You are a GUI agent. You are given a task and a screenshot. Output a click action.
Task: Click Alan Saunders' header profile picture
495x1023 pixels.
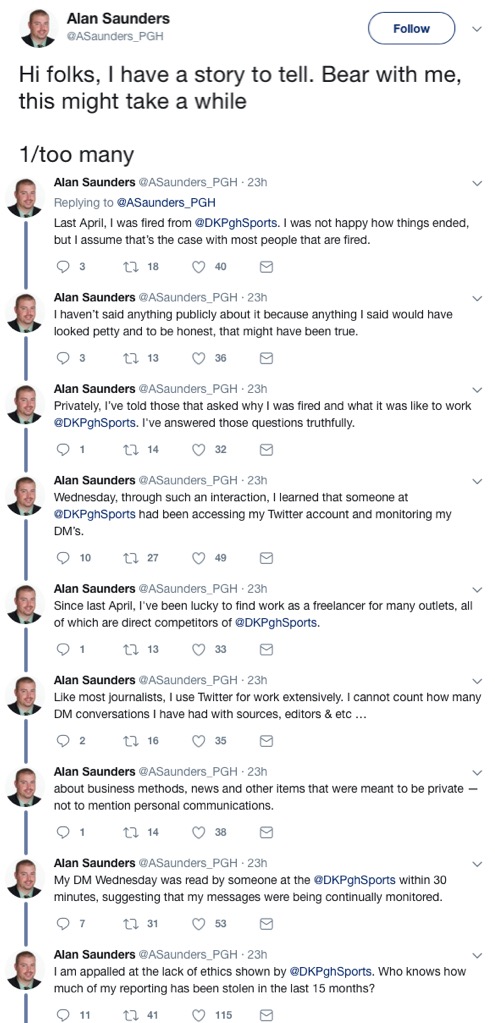click(x=38, y=27)
